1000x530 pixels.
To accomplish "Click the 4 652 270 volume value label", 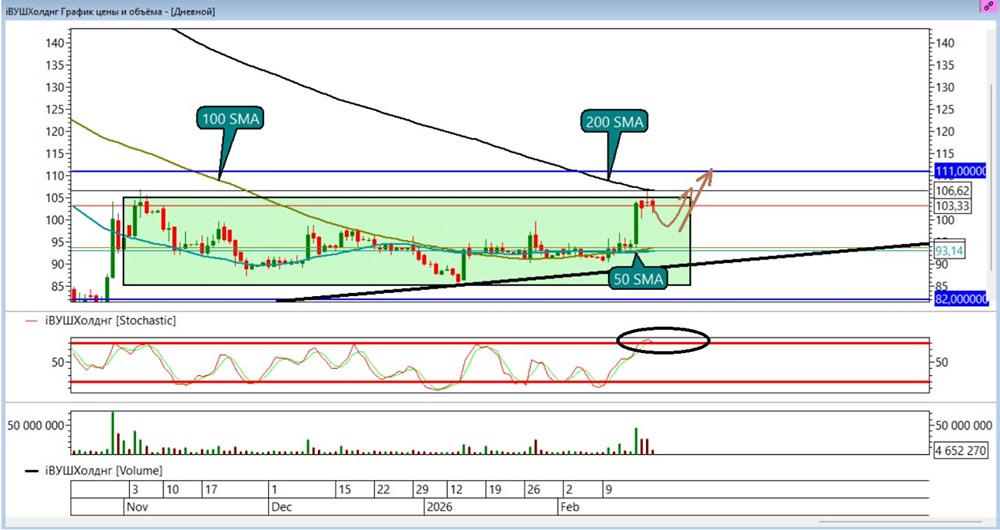I will 962,449.
